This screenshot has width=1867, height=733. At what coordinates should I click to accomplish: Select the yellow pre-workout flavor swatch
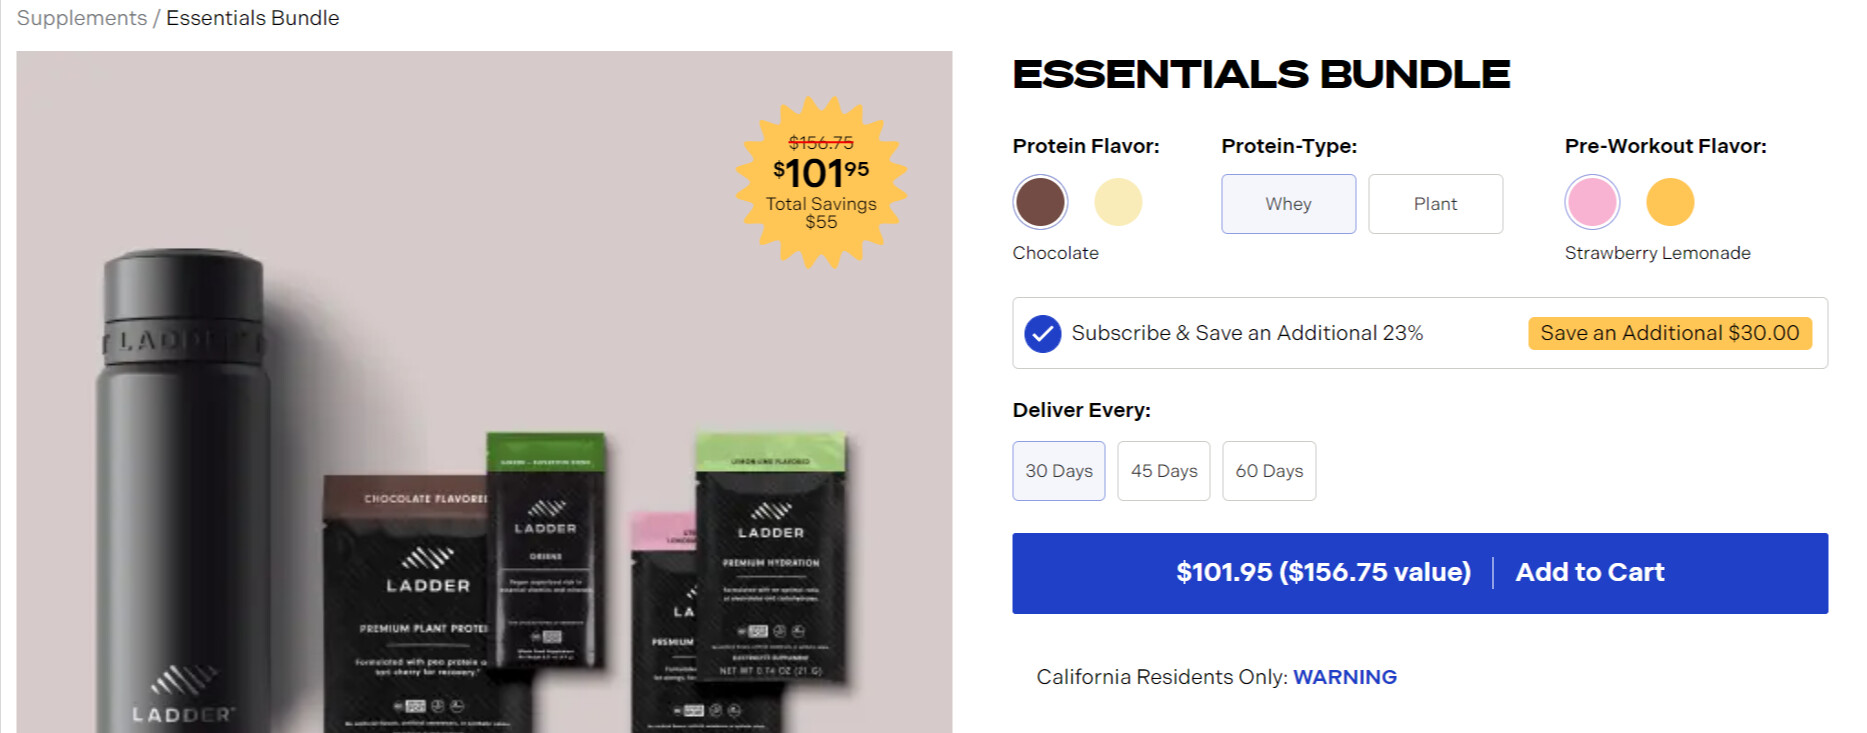1670,202
